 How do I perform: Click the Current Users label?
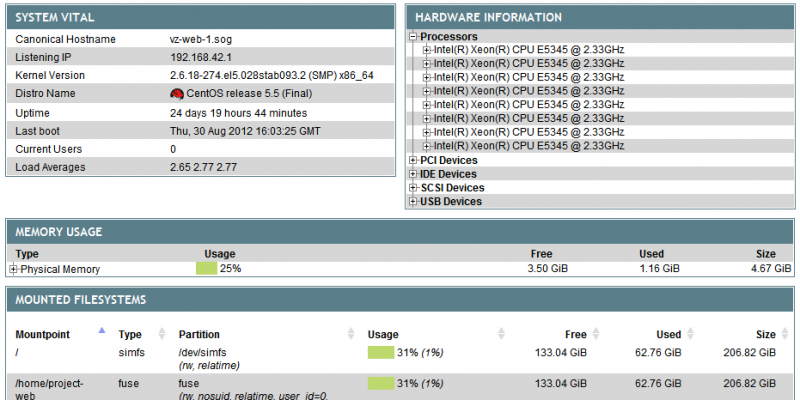(x=48, y=149)
